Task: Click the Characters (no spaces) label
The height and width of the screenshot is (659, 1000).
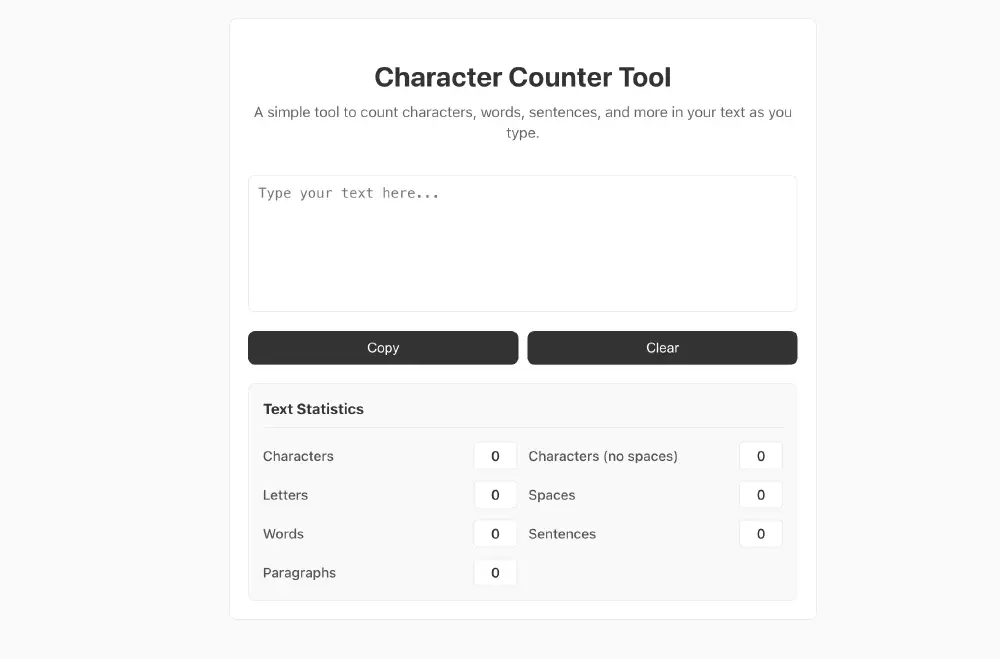Action: point(603,456)
